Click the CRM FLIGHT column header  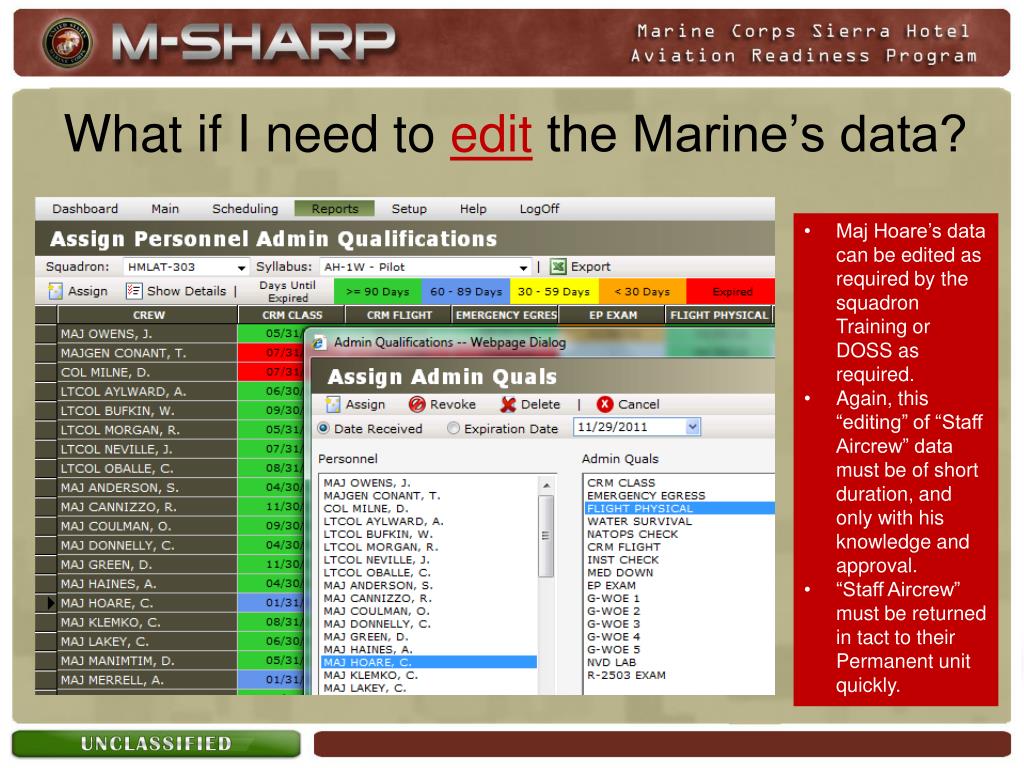pyautogui.click(x=399, y=315)
